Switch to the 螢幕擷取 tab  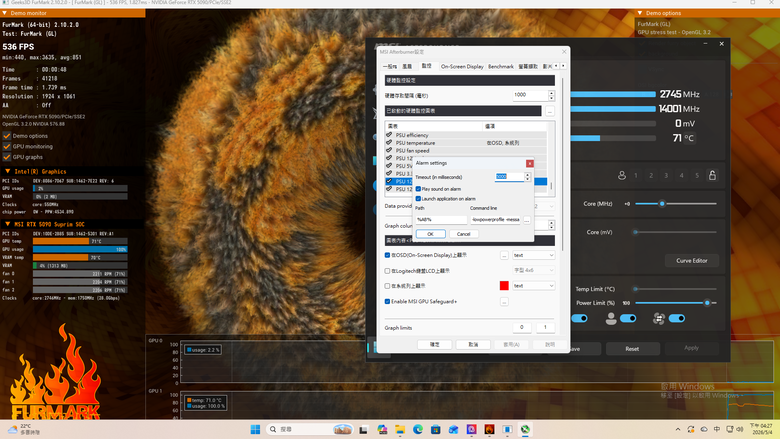coord(528,66)
